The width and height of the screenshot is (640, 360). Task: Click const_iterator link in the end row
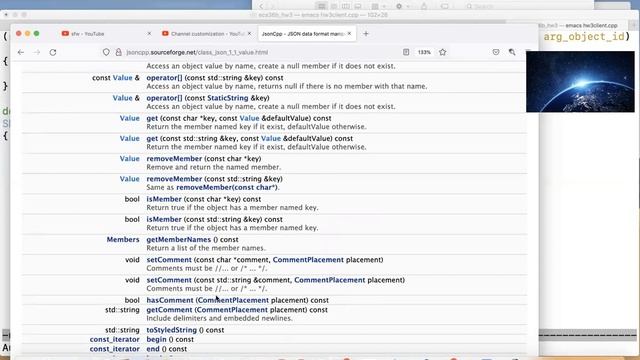(x=115, y=349)
